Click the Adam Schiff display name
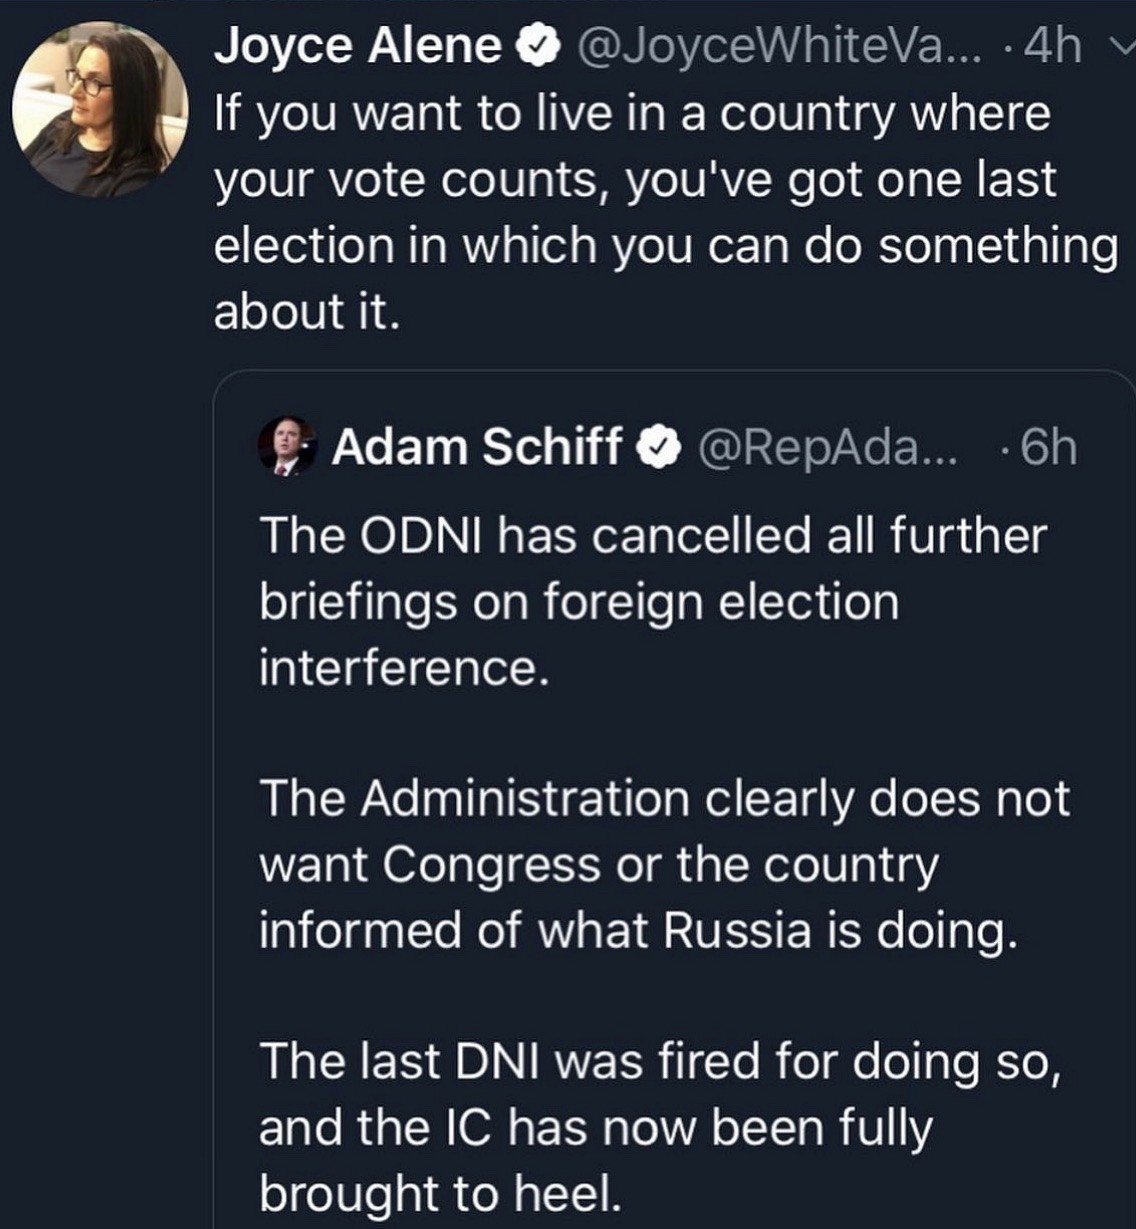The height and width of the screenshot is (1229, 1136). pyautogui.click(x=478, y=447)
